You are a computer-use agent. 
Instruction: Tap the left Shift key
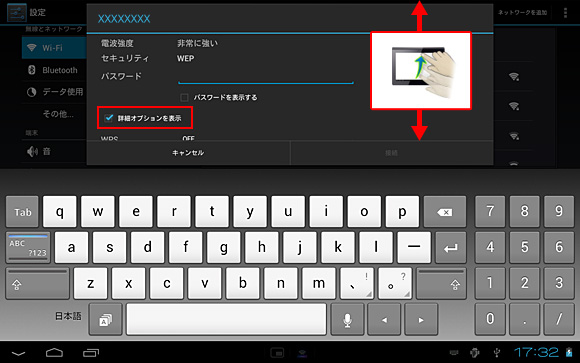[37, 284]
